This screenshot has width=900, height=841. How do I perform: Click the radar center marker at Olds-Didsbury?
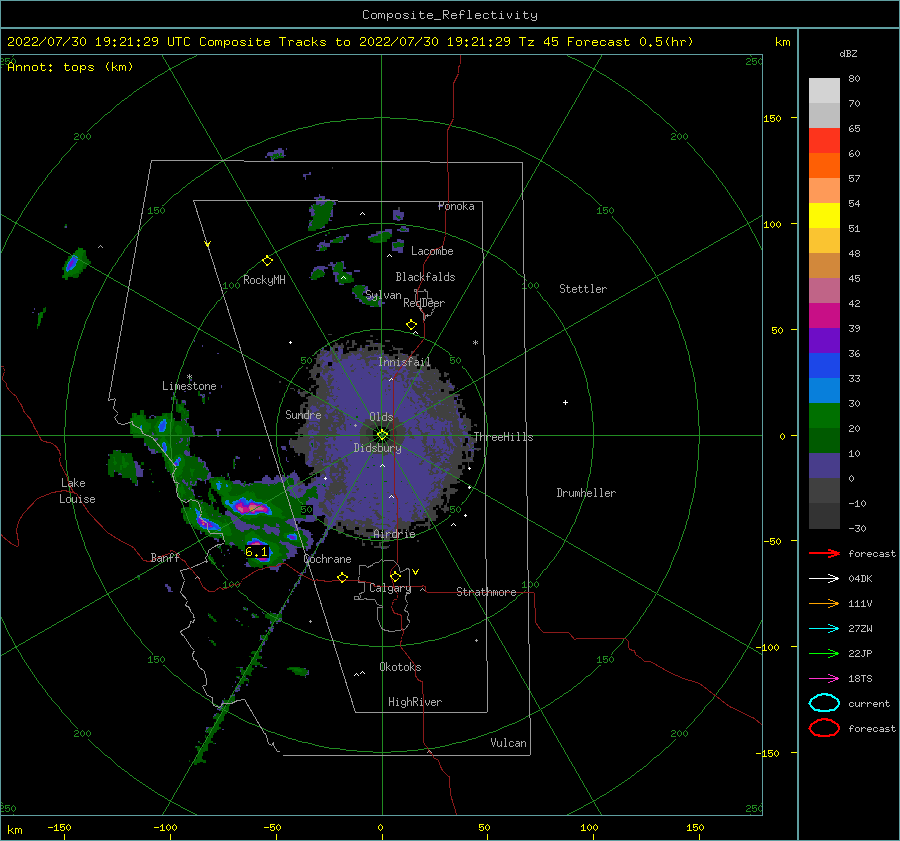[x=382, y=435]
